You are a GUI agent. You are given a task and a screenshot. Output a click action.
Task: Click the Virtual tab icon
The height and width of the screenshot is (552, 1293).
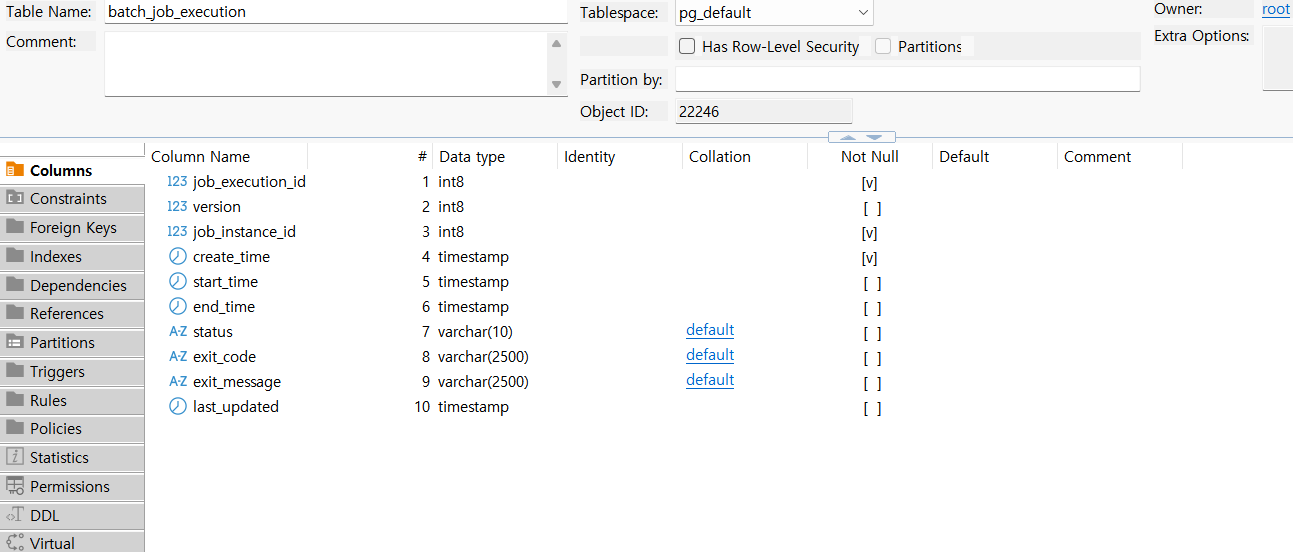15,543
